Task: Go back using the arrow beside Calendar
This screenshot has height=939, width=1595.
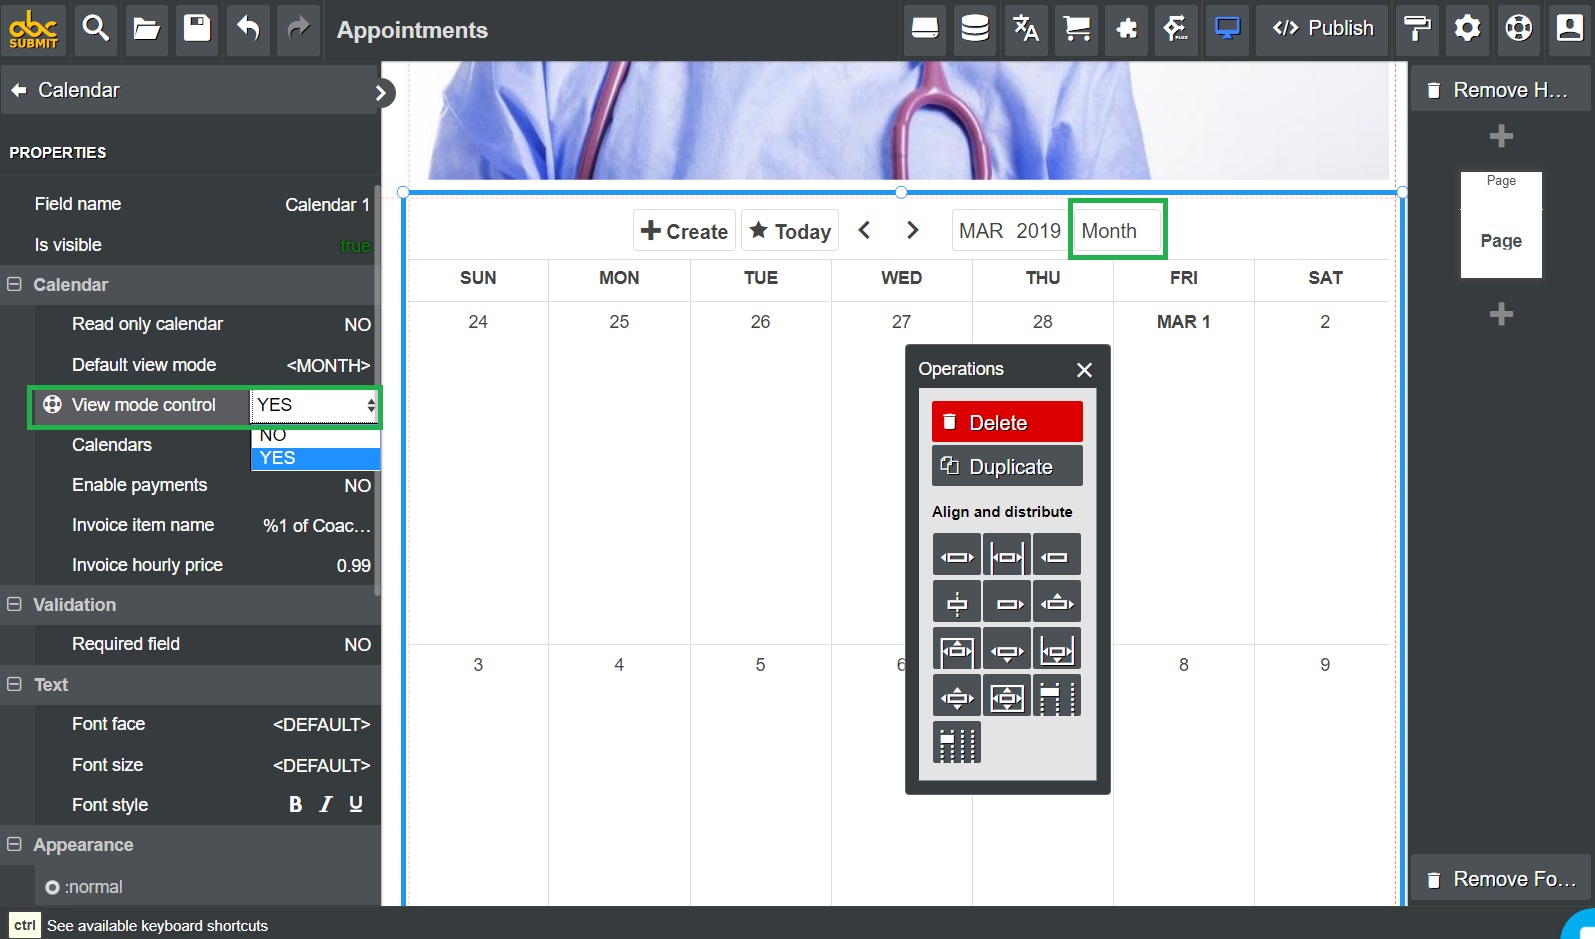Action: click(19, 90)
